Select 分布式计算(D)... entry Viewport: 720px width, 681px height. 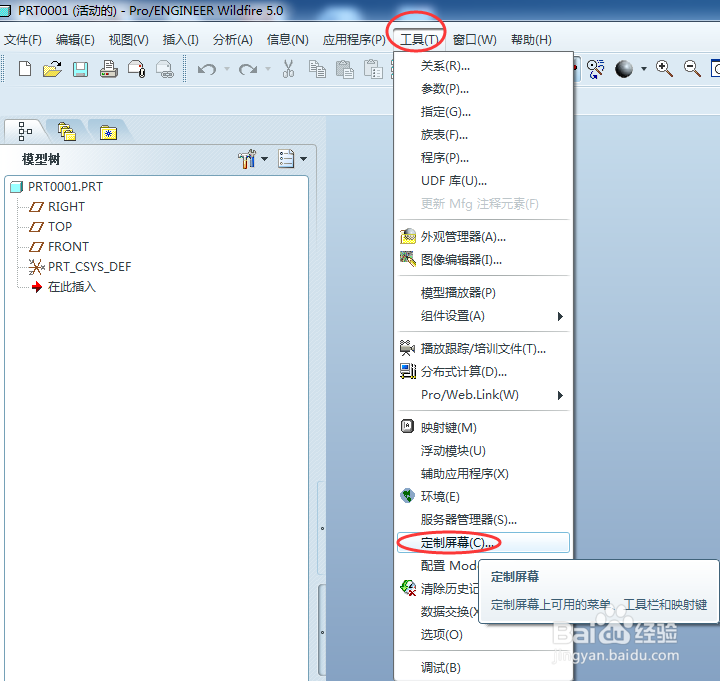(484, 372)
